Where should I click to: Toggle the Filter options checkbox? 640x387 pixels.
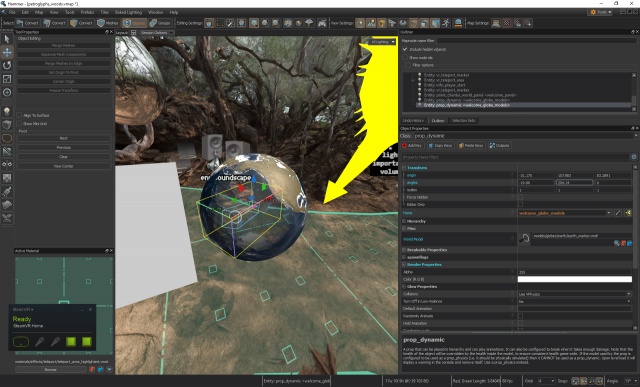point(407,65)
